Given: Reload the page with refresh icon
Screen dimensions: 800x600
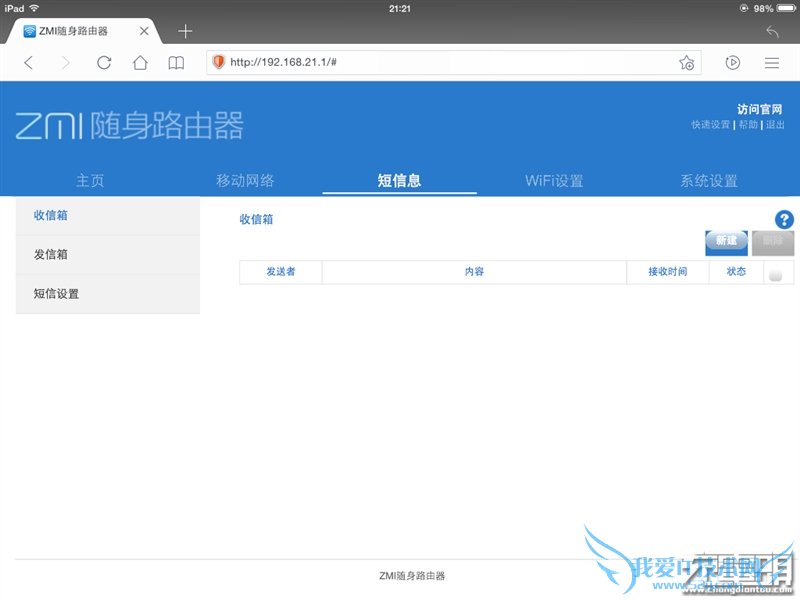Looking at the screenshot, I should 104,63.
